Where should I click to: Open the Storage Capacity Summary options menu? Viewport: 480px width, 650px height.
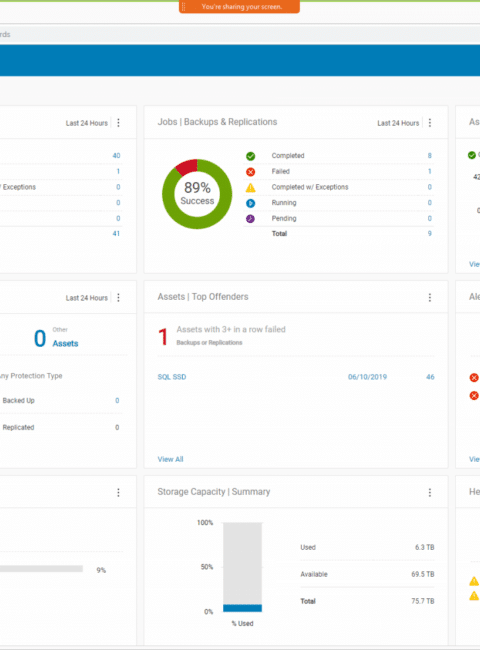click(430, 492)
